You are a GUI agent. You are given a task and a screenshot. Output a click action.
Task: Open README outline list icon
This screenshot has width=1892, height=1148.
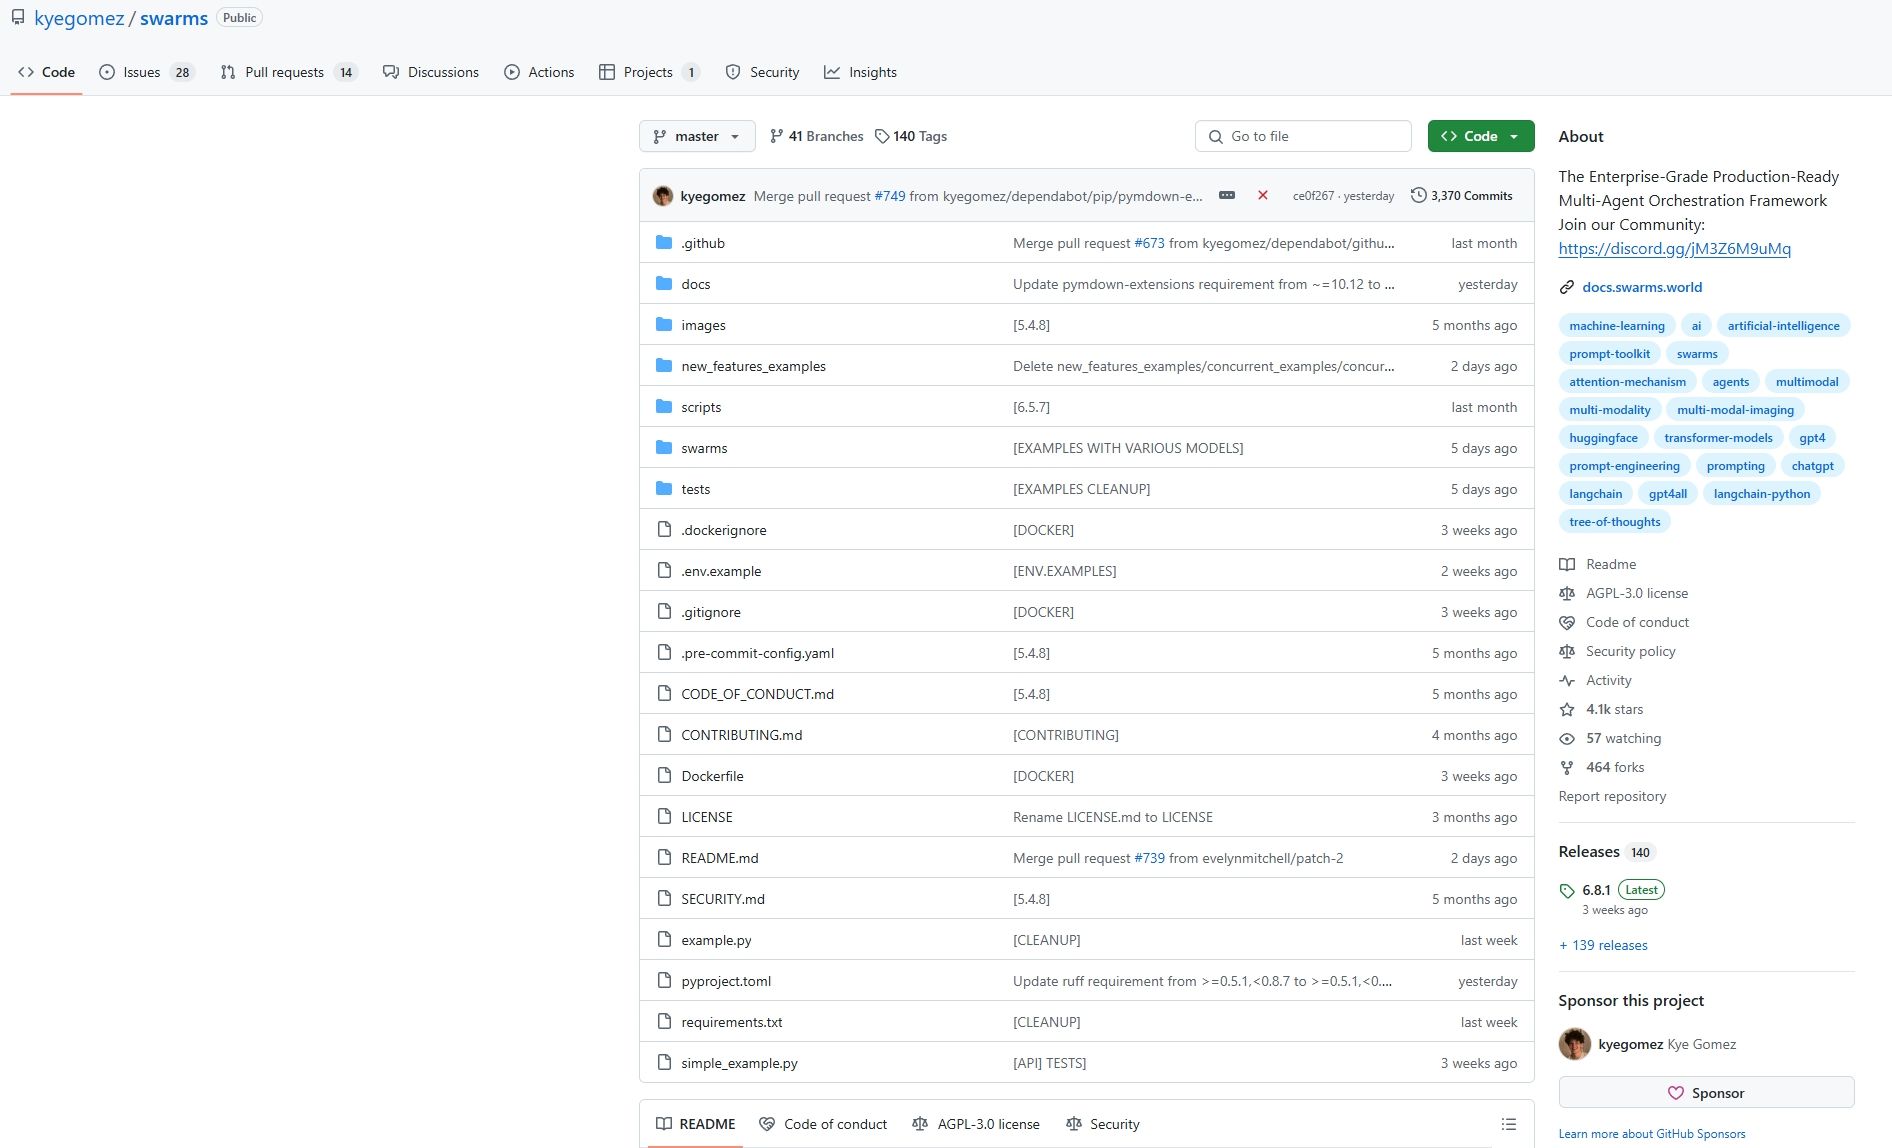click(x=1509, y=1124)
